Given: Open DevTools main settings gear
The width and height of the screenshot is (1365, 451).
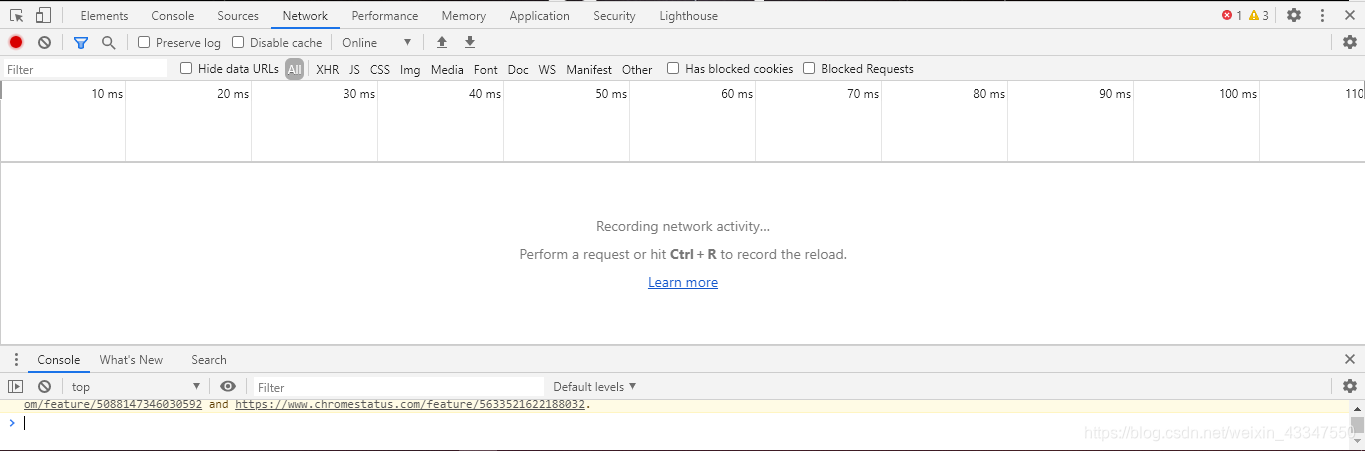Looking at the screenshot, I should point(1294,15).
